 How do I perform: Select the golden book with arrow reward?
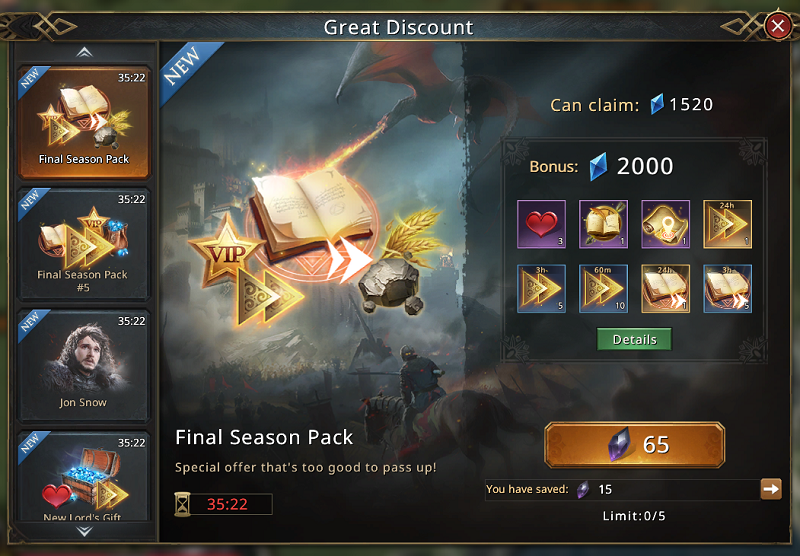(x=604, y=224)
